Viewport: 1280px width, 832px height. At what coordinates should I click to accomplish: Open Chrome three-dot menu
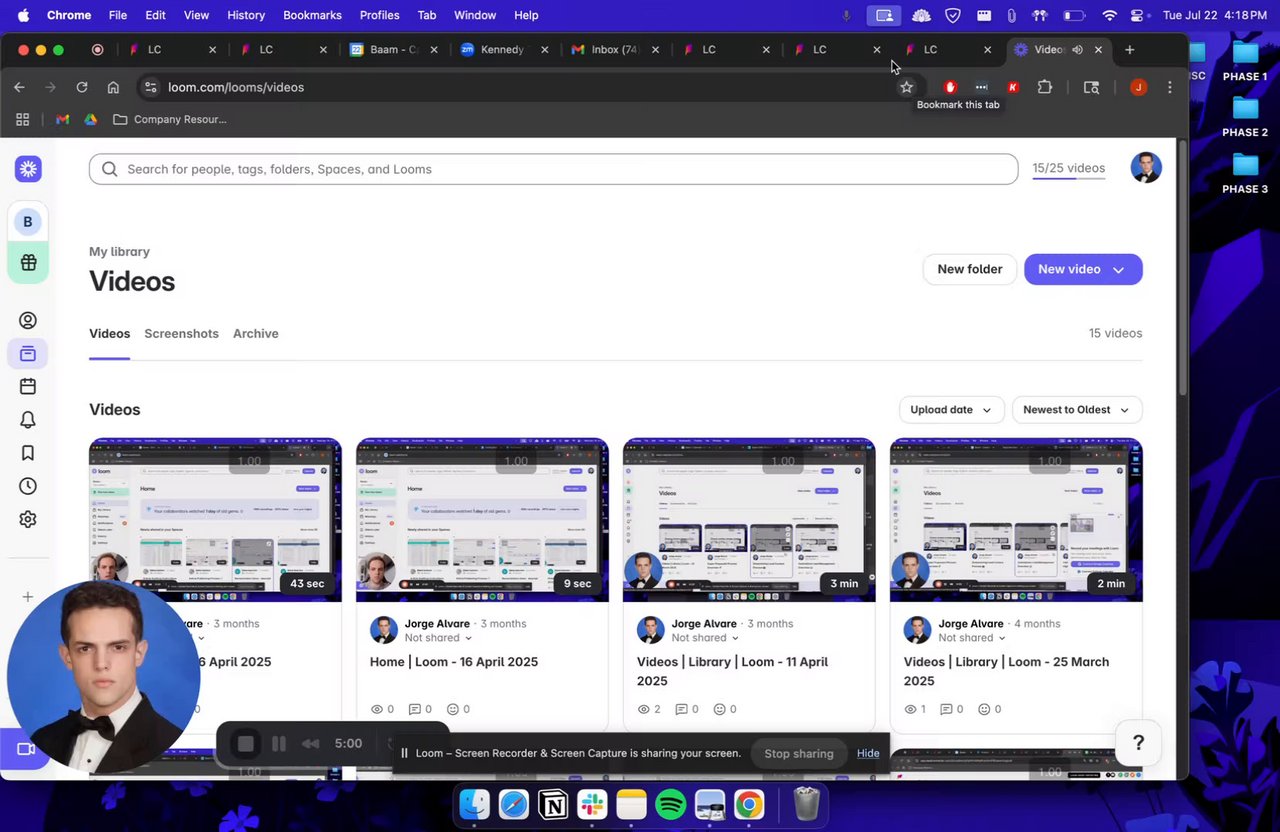1169,87
